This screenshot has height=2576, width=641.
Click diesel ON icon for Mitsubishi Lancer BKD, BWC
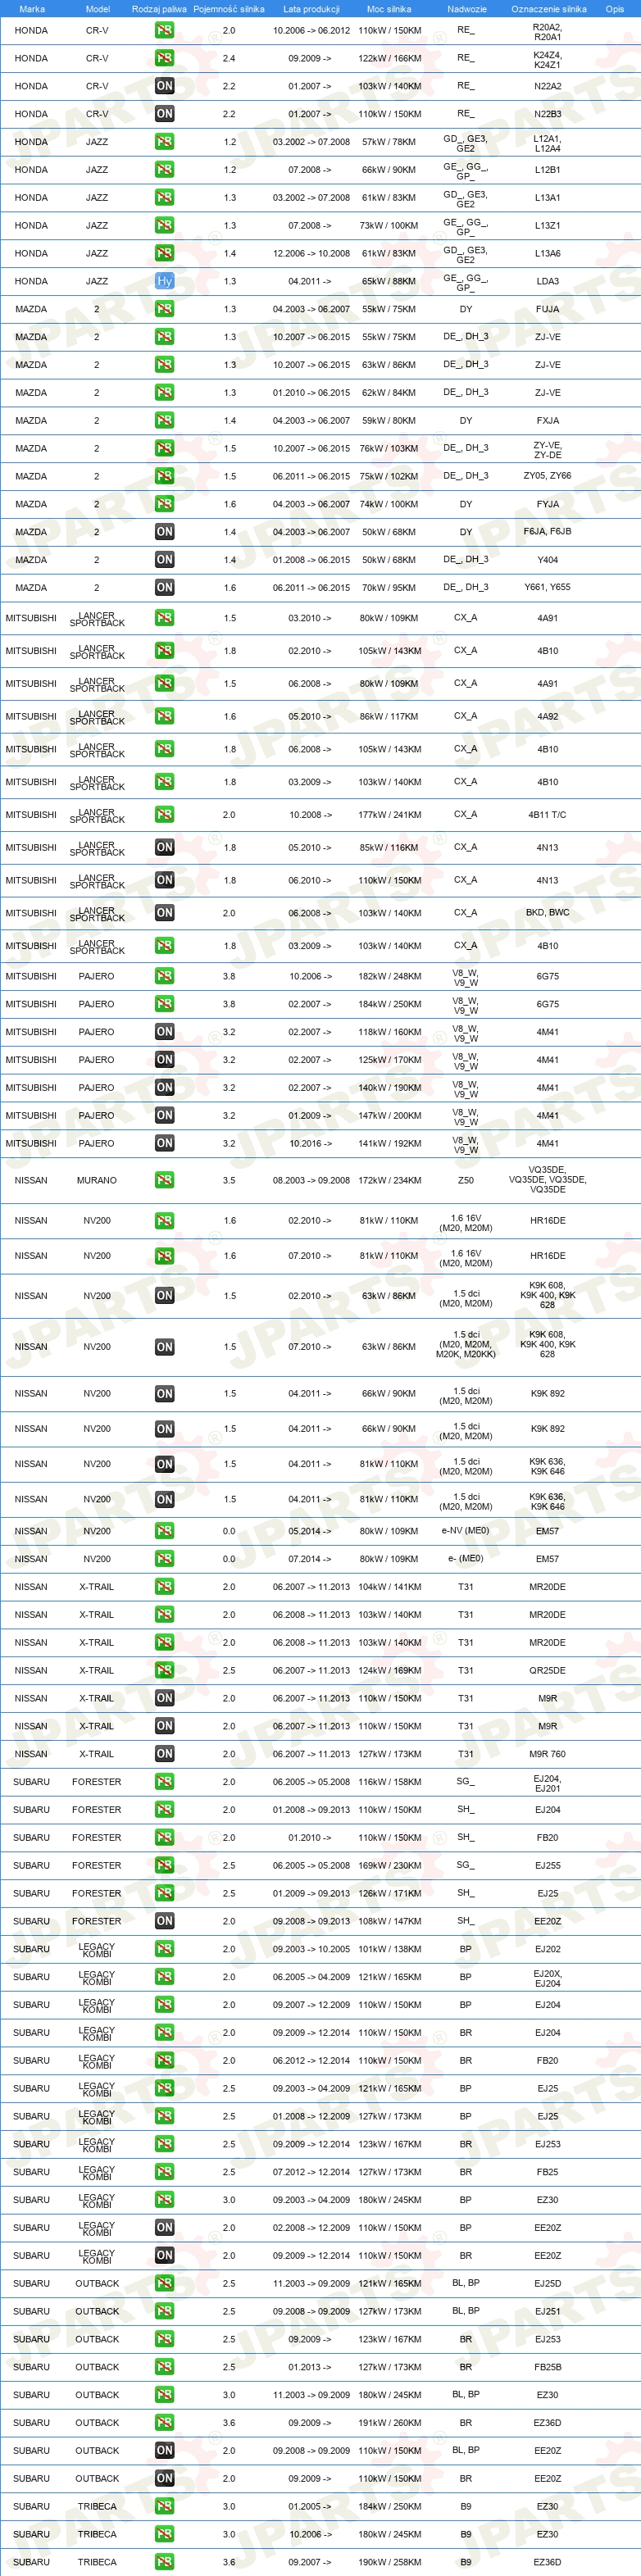tap(165, 913)
